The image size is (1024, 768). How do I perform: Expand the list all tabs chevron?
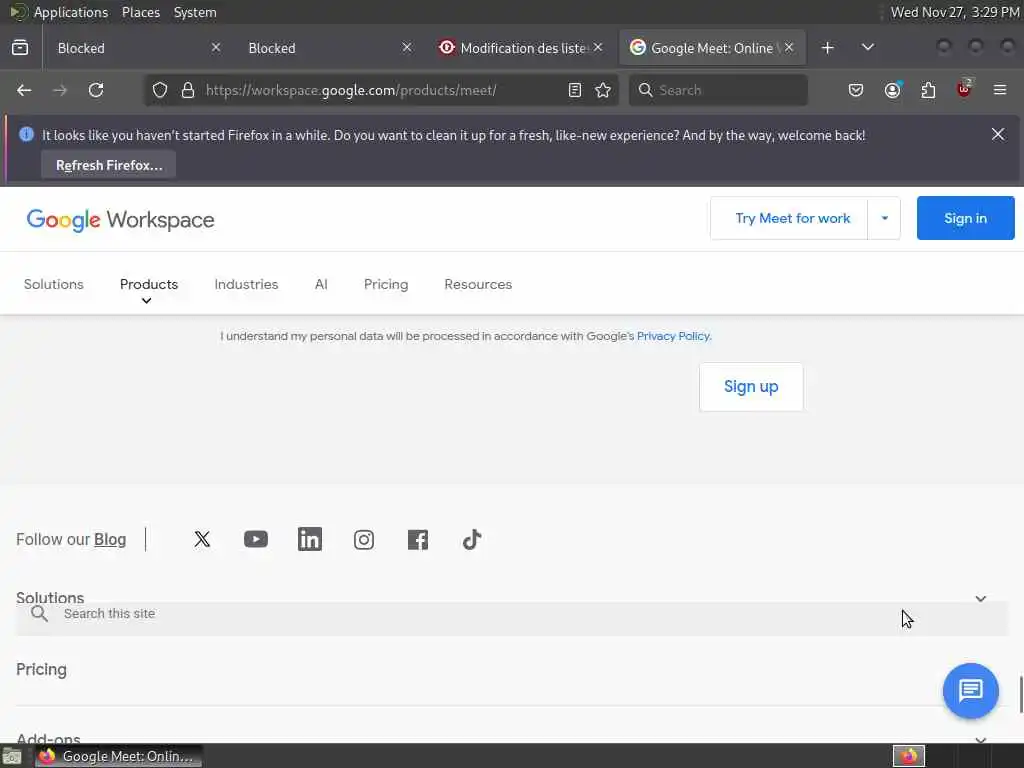coord(867,48)
